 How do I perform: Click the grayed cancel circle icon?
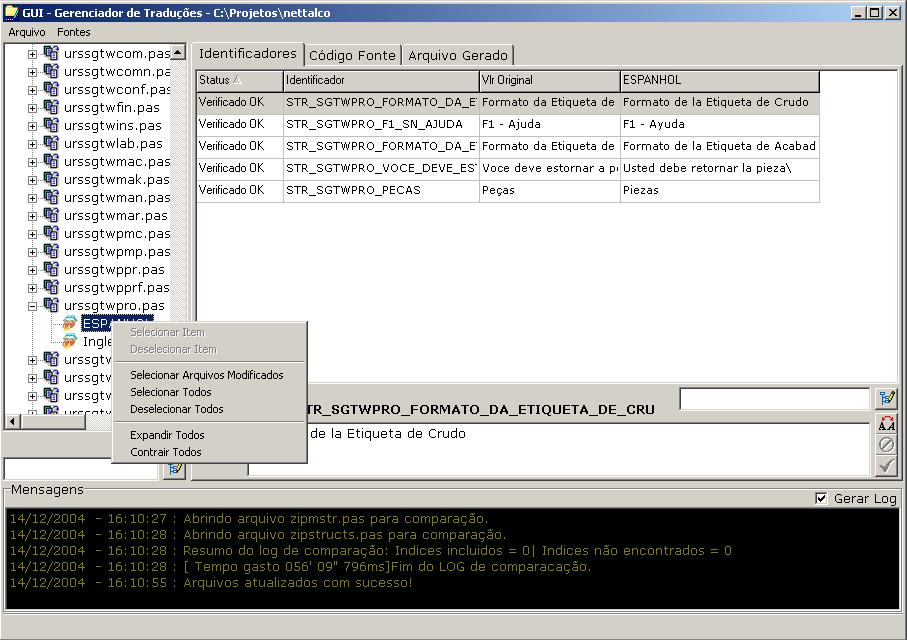click(x=887, y=444)
